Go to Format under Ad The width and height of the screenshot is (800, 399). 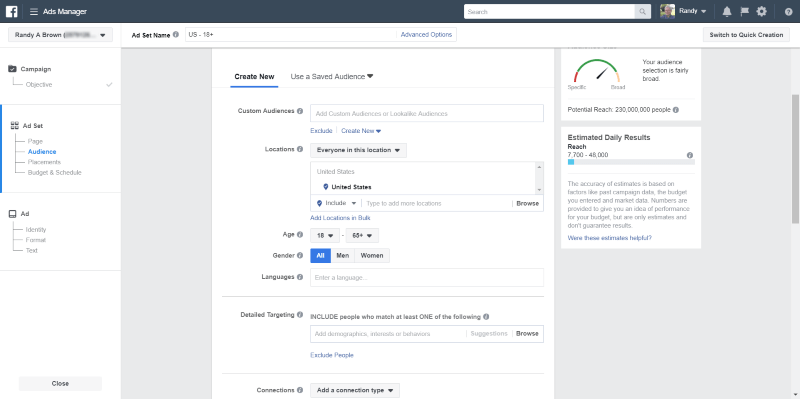point(36,240)
